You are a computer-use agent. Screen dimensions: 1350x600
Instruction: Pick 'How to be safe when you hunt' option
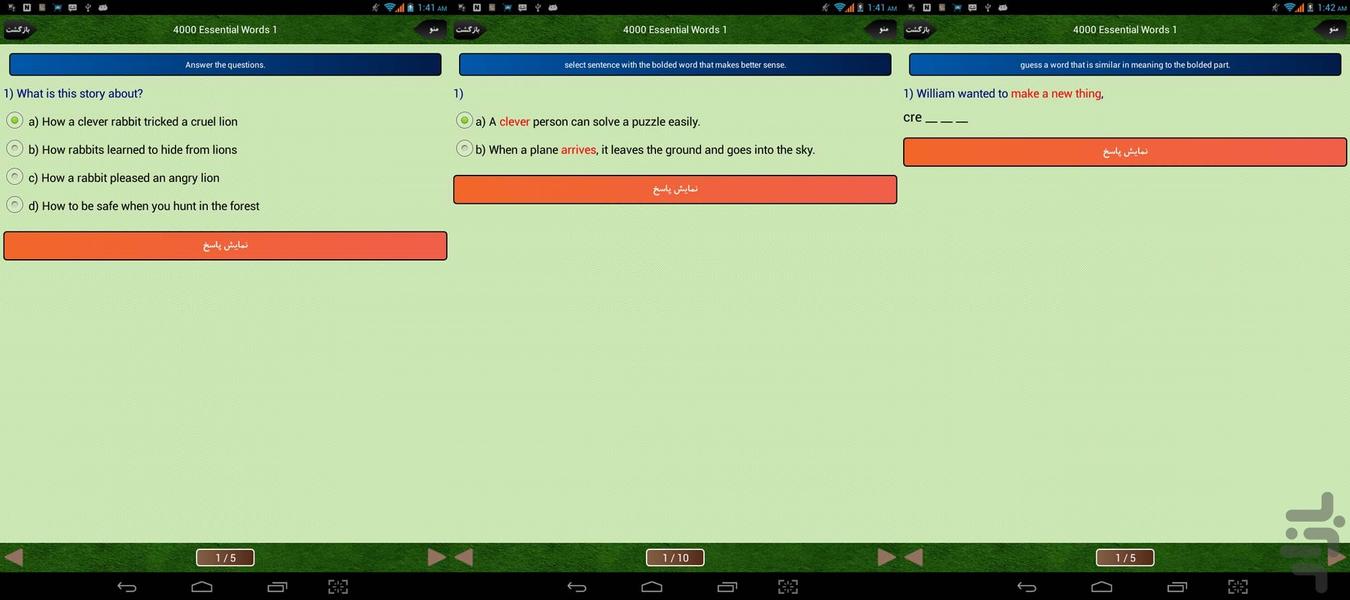15,205
